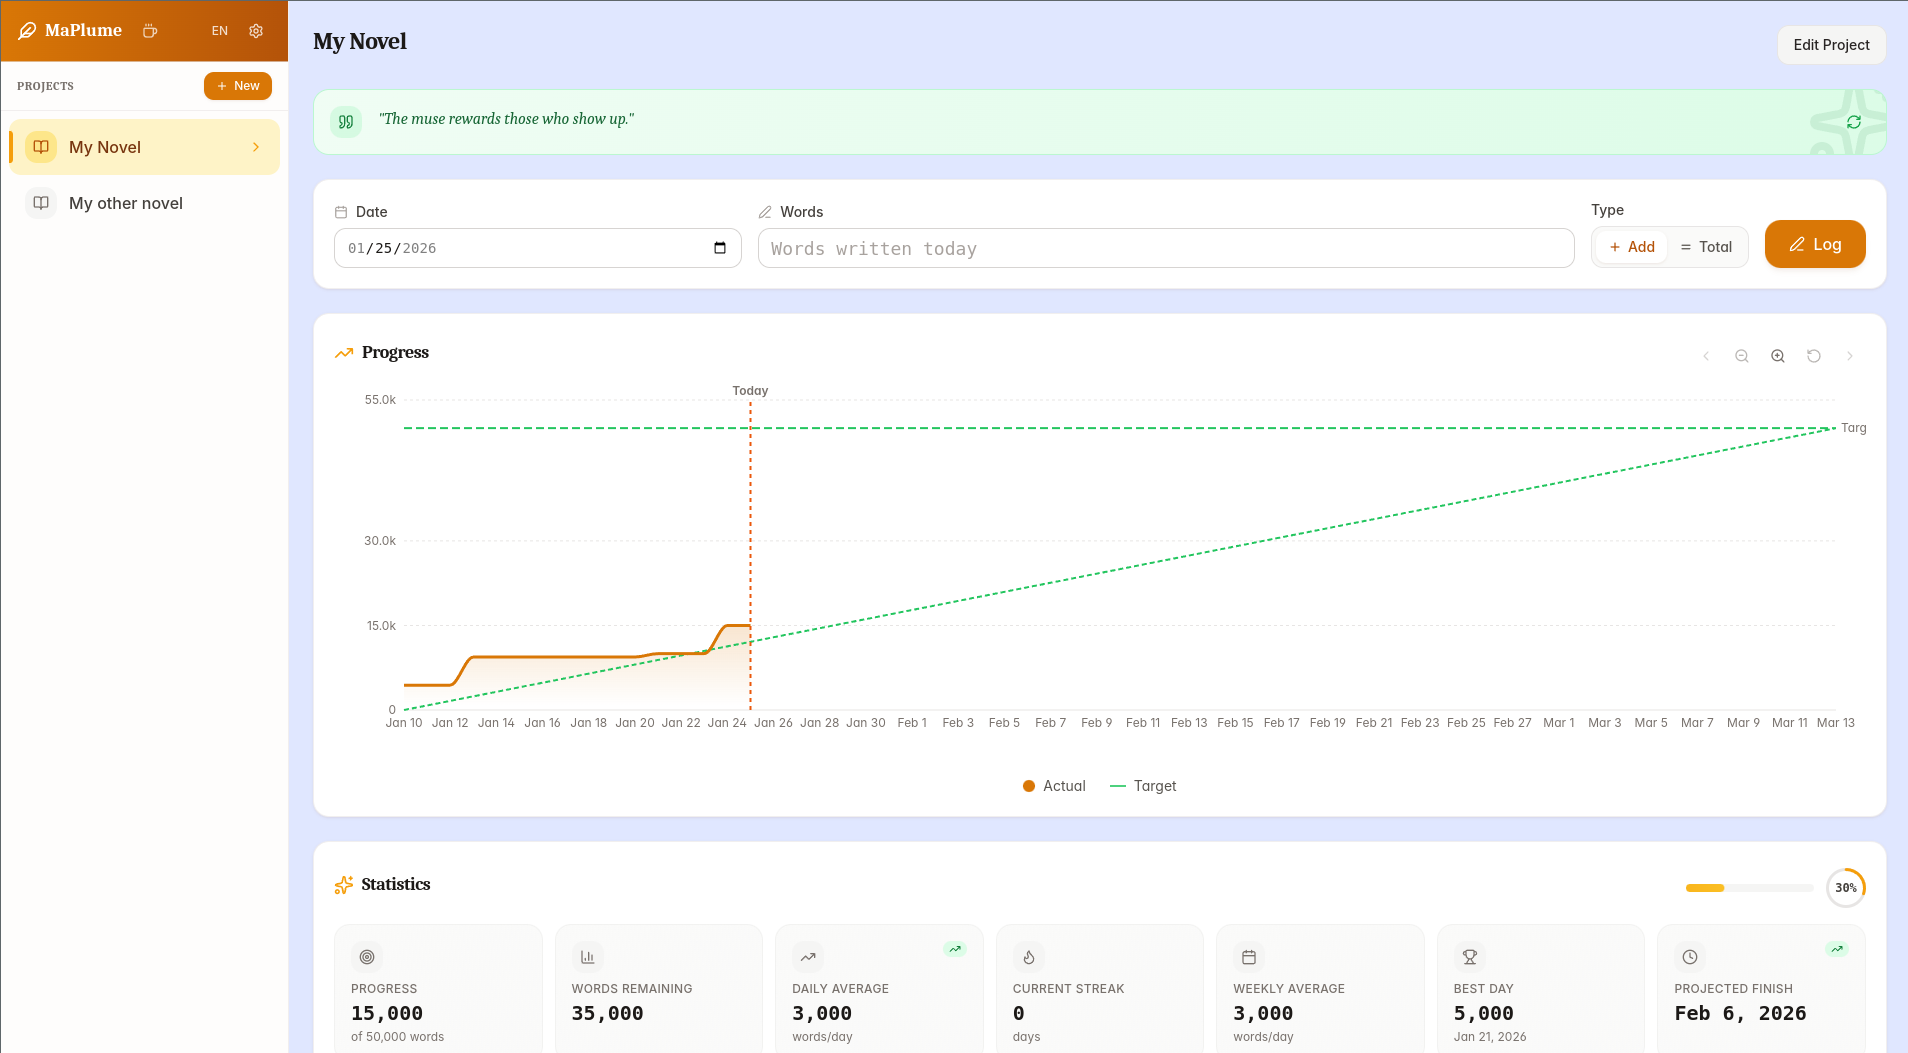Zoom out on the Progress chart
This screenshot has width=1908, height=1053.
point(1742,356)
